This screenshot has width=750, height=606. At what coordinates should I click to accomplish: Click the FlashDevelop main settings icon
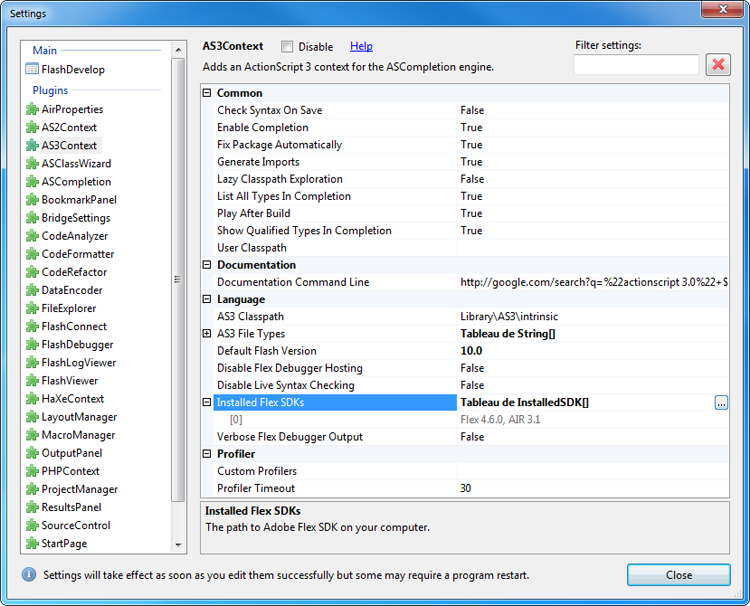point(32,70)
